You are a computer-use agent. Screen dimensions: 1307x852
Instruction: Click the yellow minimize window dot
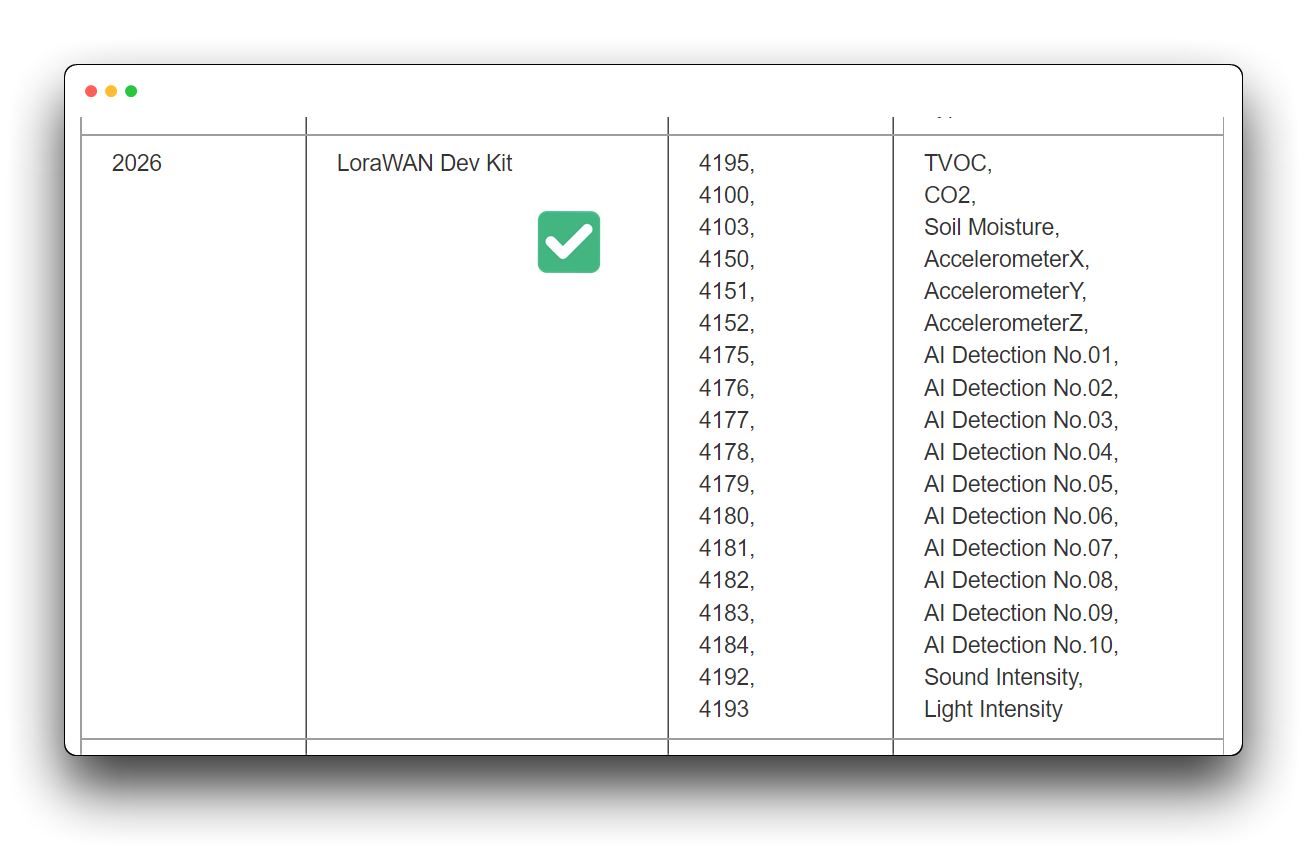pyautogui.click(x=111, y=91)
